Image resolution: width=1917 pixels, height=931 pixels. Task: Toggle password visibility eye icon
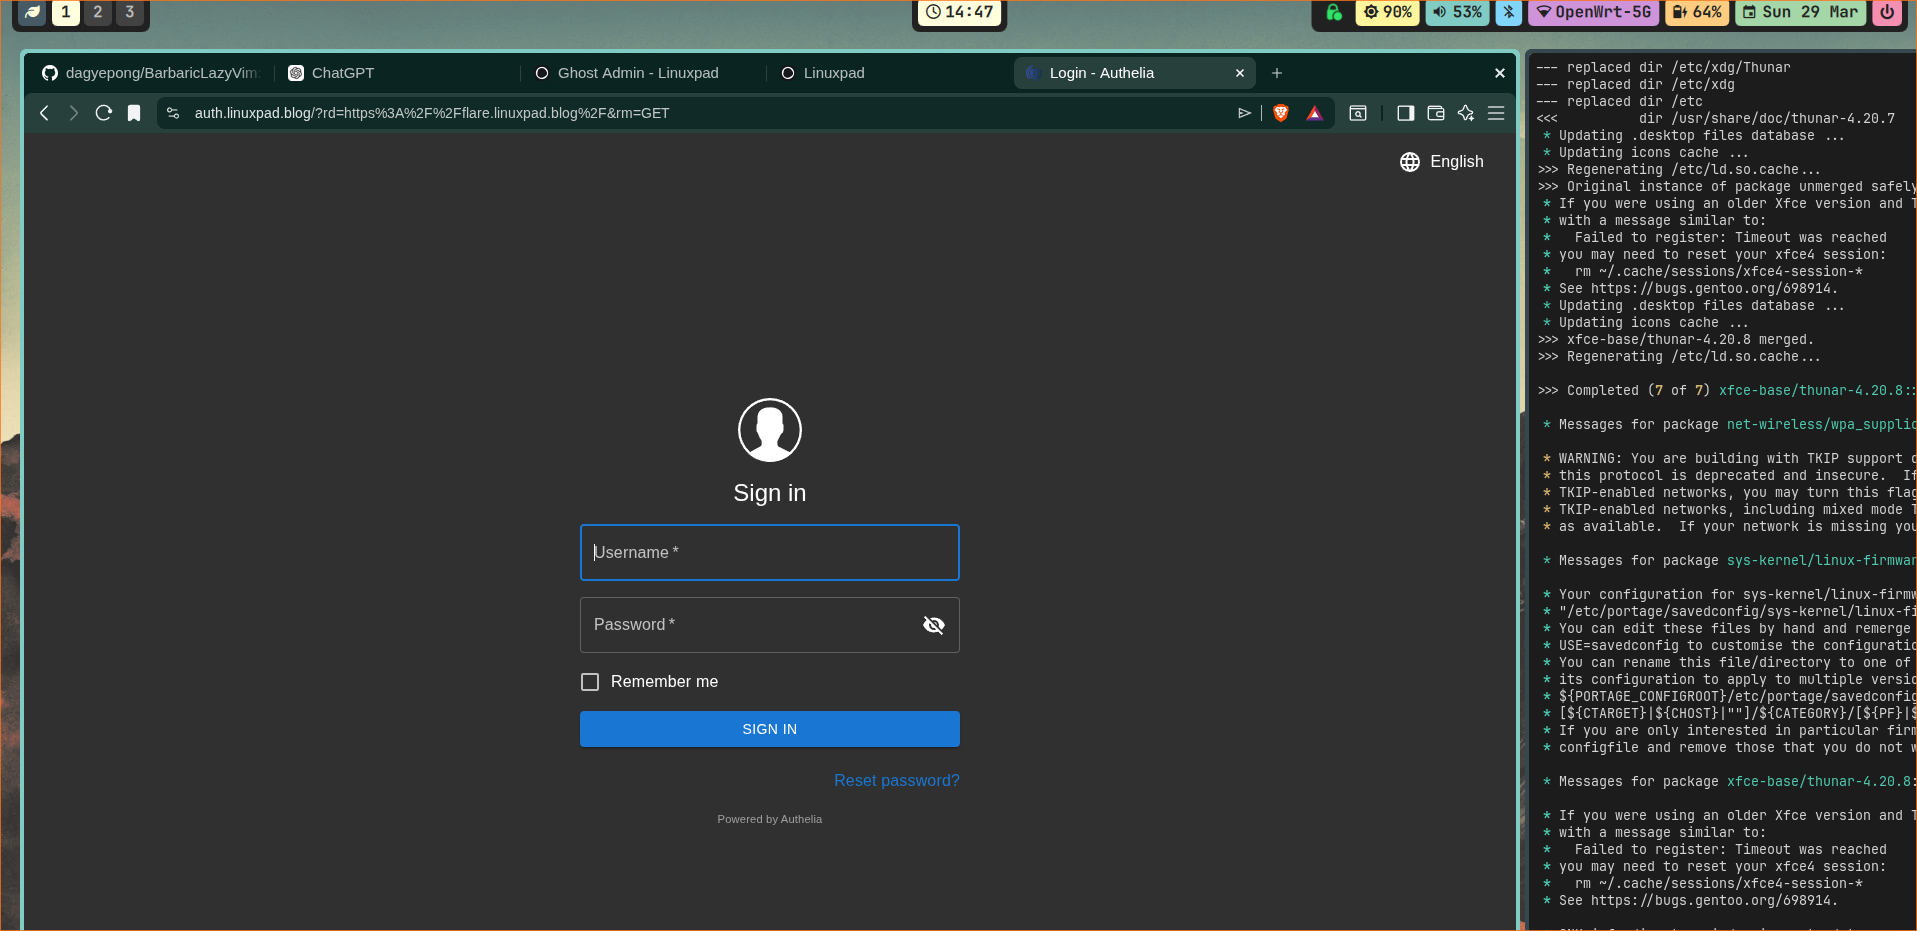(x=933, y=625)
